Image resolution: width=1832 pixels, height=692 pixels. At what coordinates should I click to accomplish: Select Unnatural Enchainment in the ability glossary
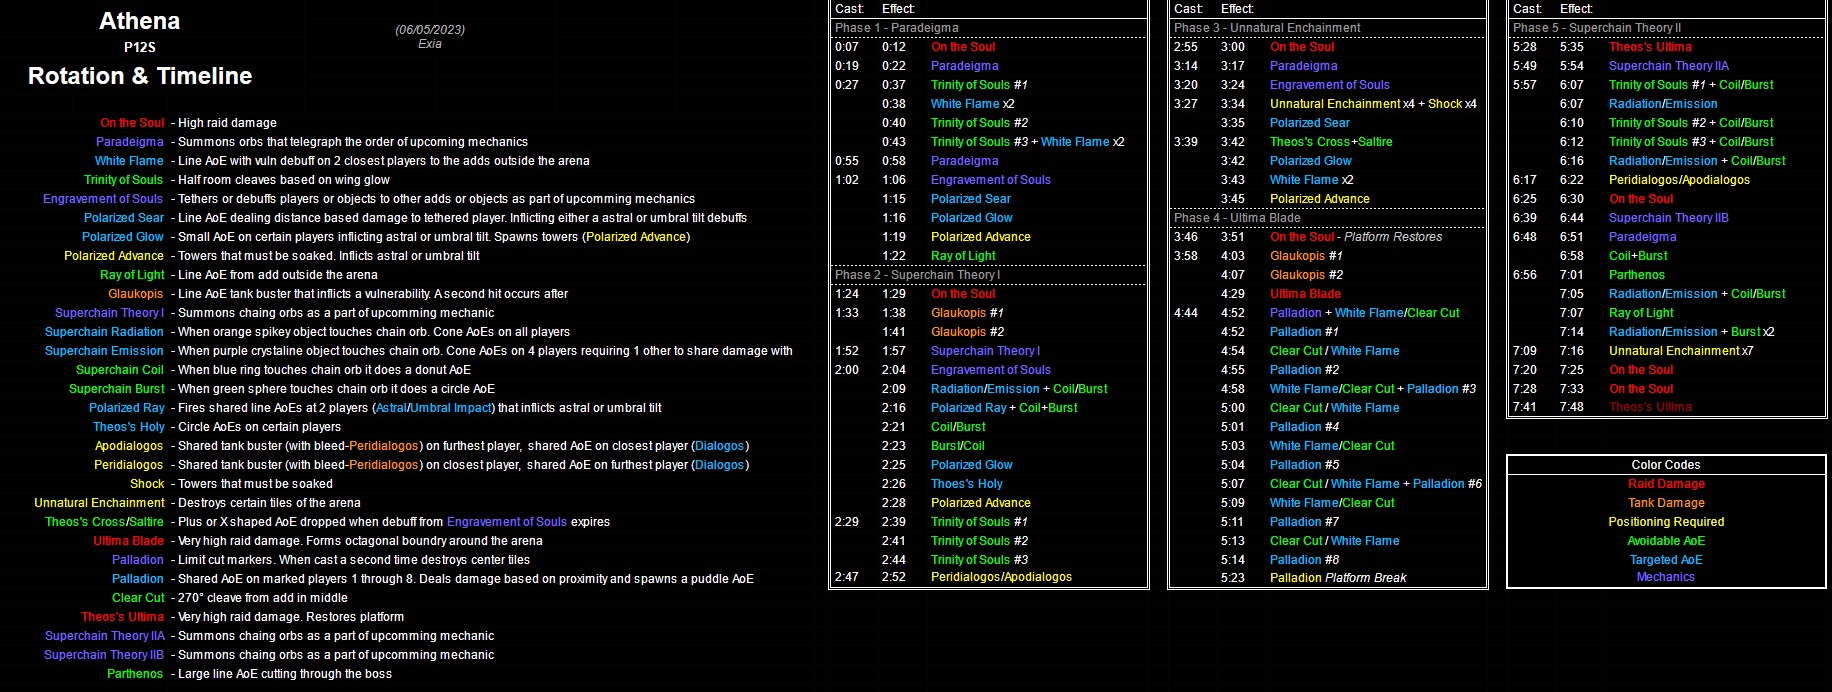click(100, 503)
